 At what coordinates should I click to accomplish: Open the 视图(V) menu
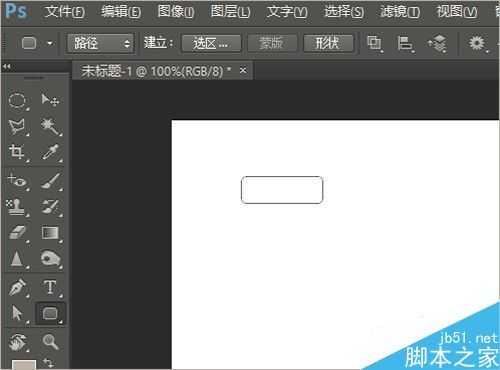457,12
